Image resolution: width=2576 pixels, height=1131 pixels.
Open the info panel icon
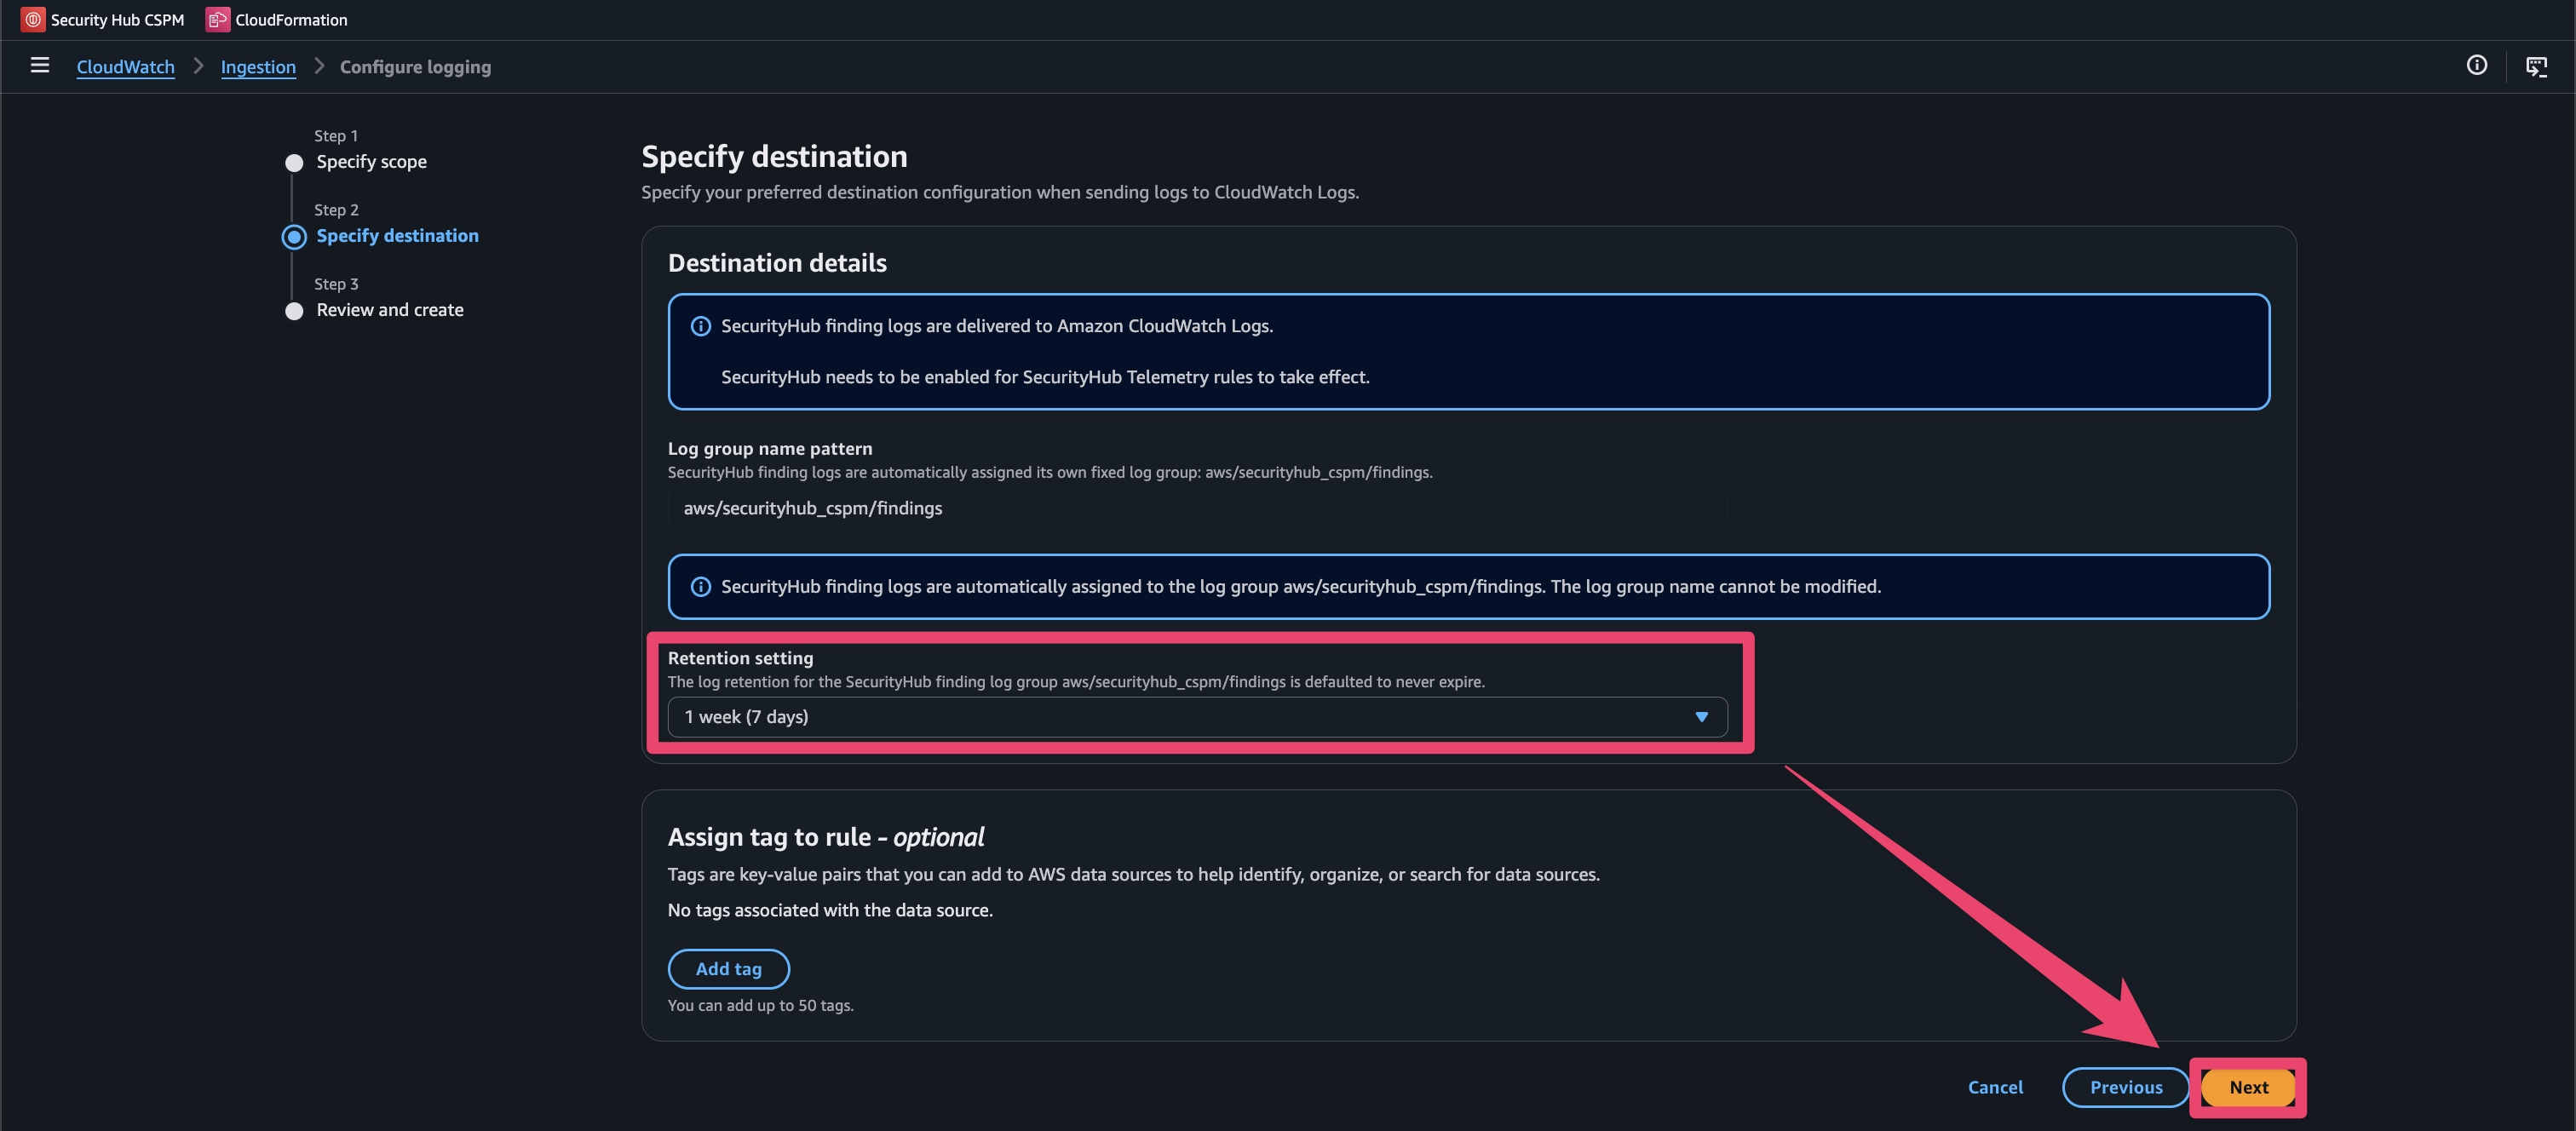(2476, 66)
